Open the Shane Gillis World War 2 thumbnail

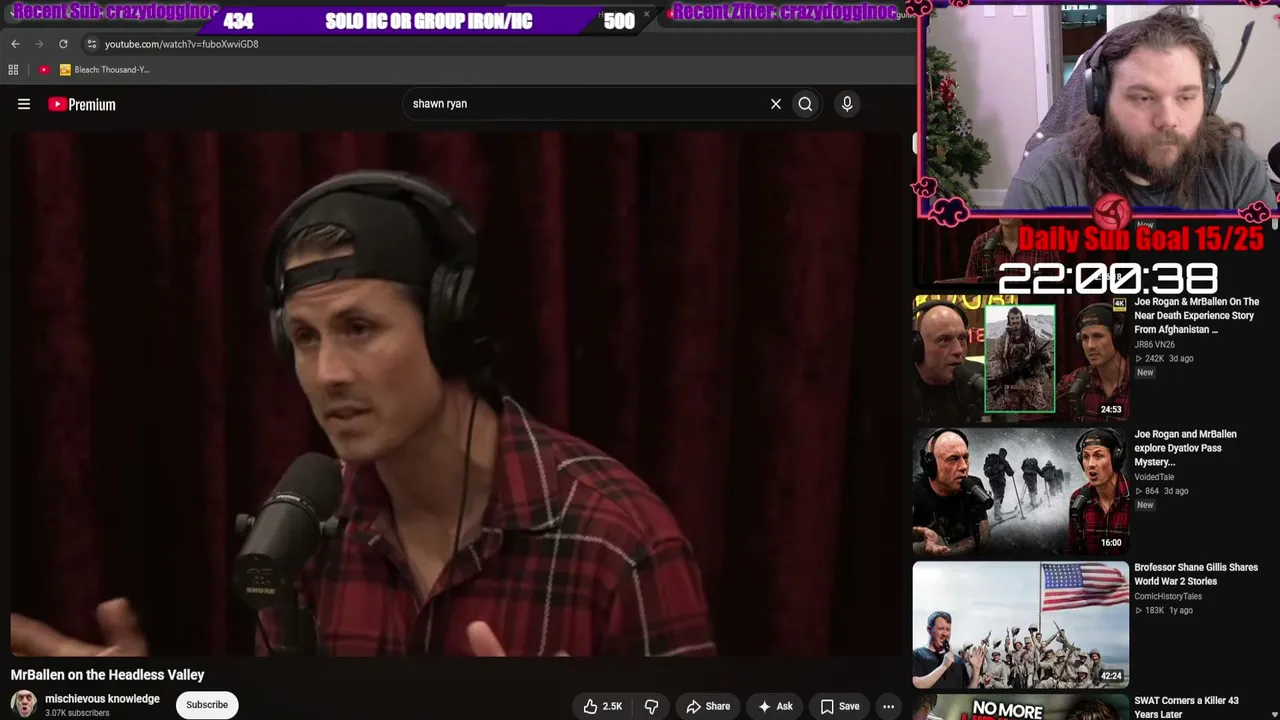(1020, 624)
